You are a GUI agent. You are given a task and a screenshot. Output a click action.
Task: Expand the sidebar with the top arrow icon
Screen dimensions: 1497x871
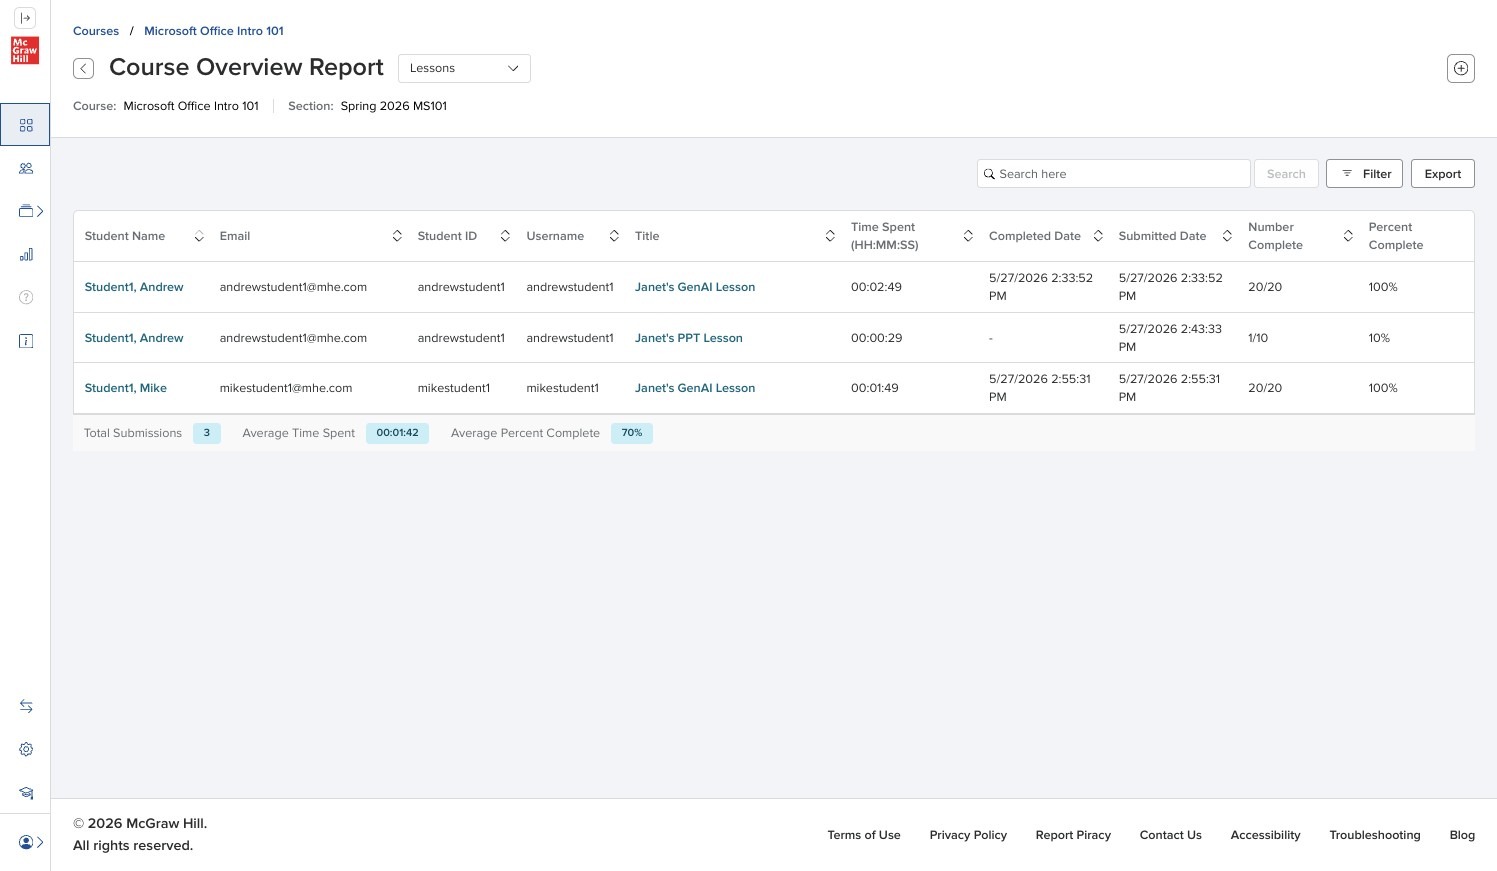(26, 18)
